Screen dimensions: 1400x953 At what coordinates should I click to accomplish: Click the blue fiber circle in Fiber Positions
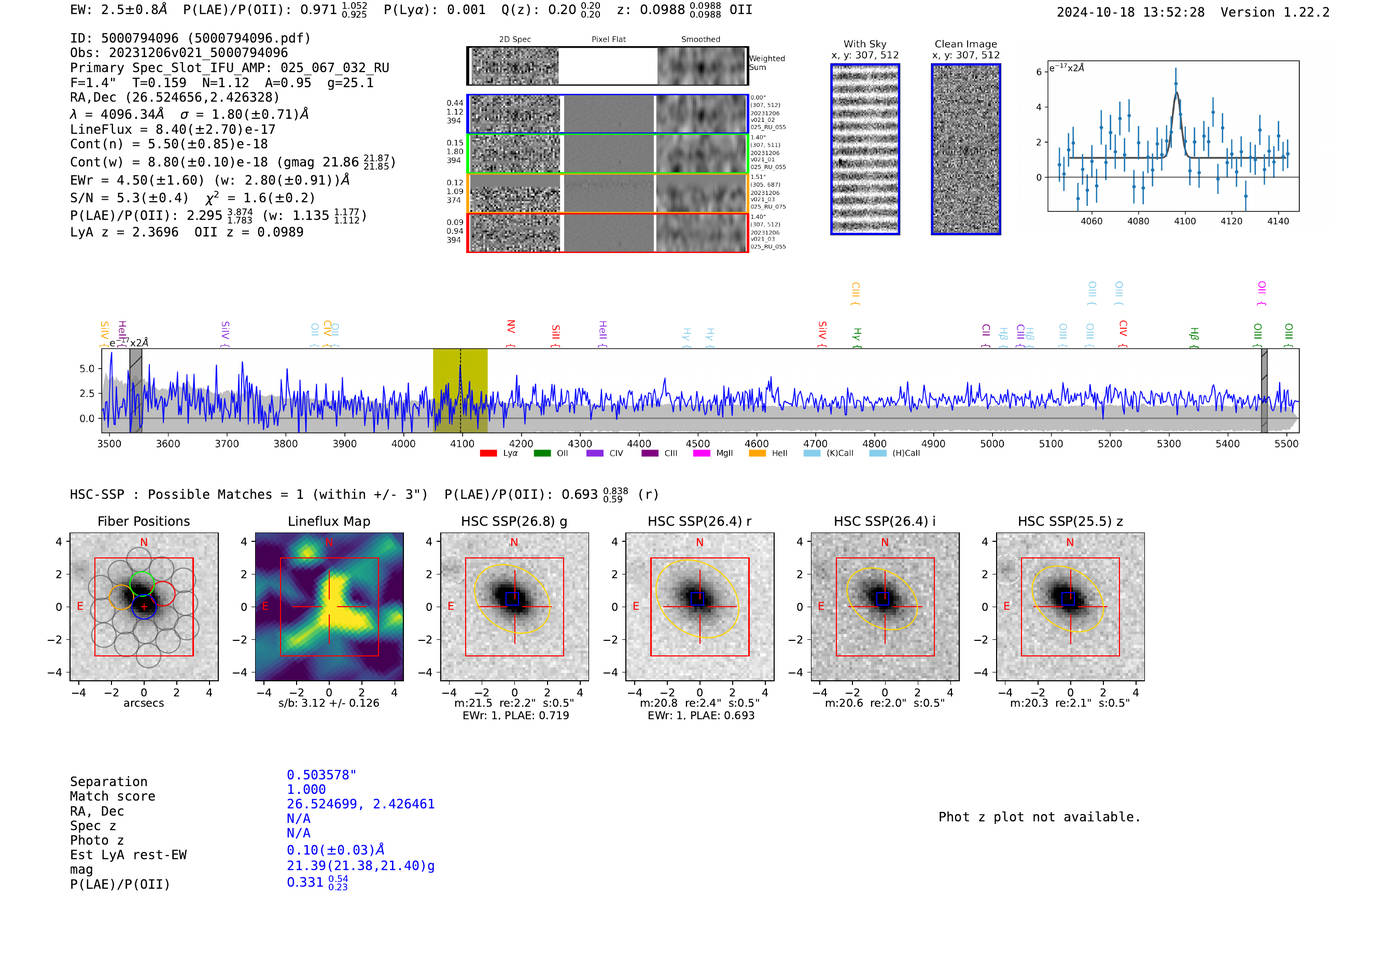(144, 606)
